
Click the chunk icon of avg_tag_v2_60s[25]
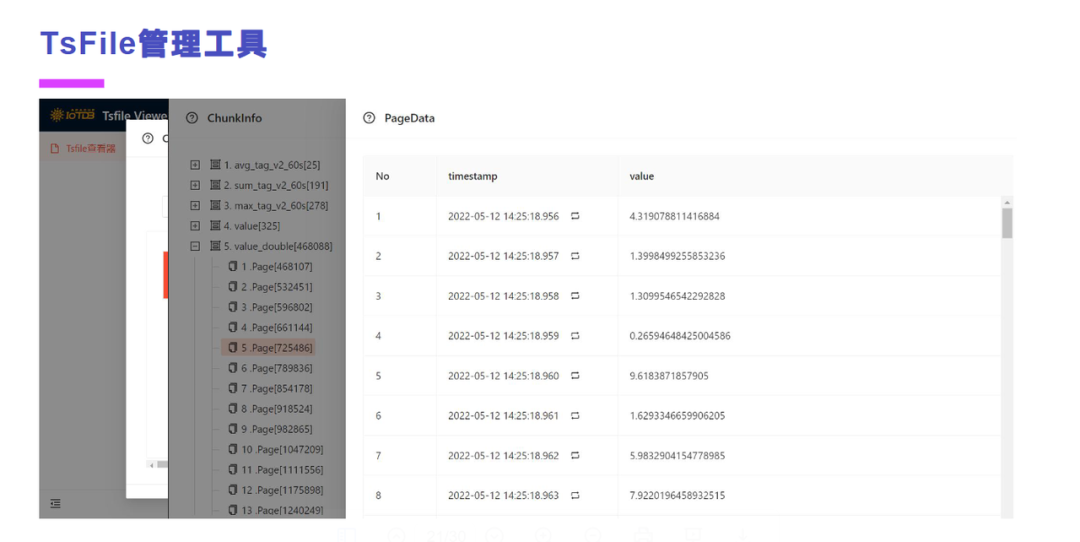click(x=215, y=165)
